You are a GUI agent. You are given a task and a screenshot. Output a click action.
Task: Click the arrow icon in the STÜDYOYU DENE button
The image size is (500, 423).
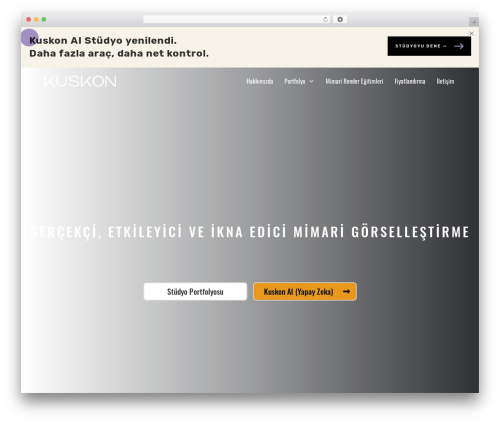(x=459, y=46)
